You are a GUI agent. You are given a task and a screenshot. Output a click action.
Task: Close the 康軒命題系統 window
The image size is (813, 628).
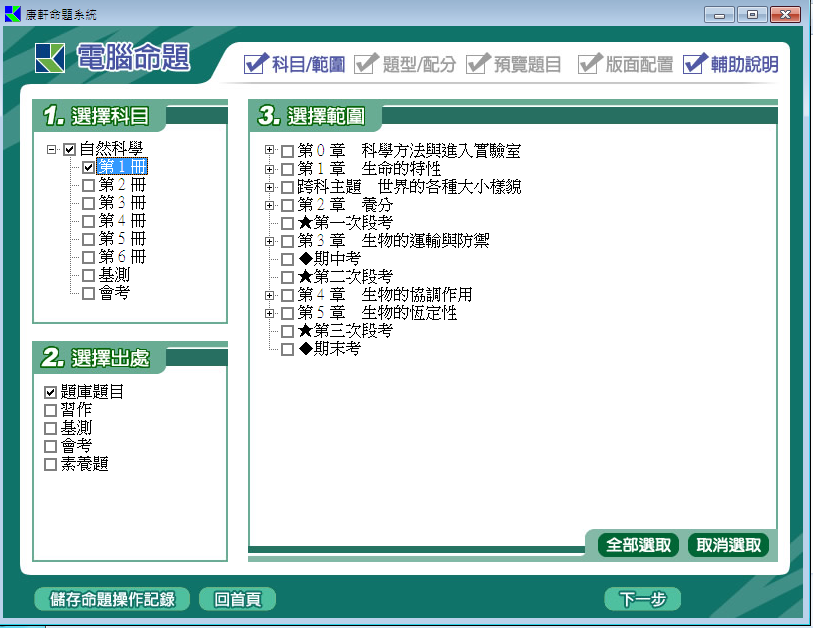pos(786,15)
